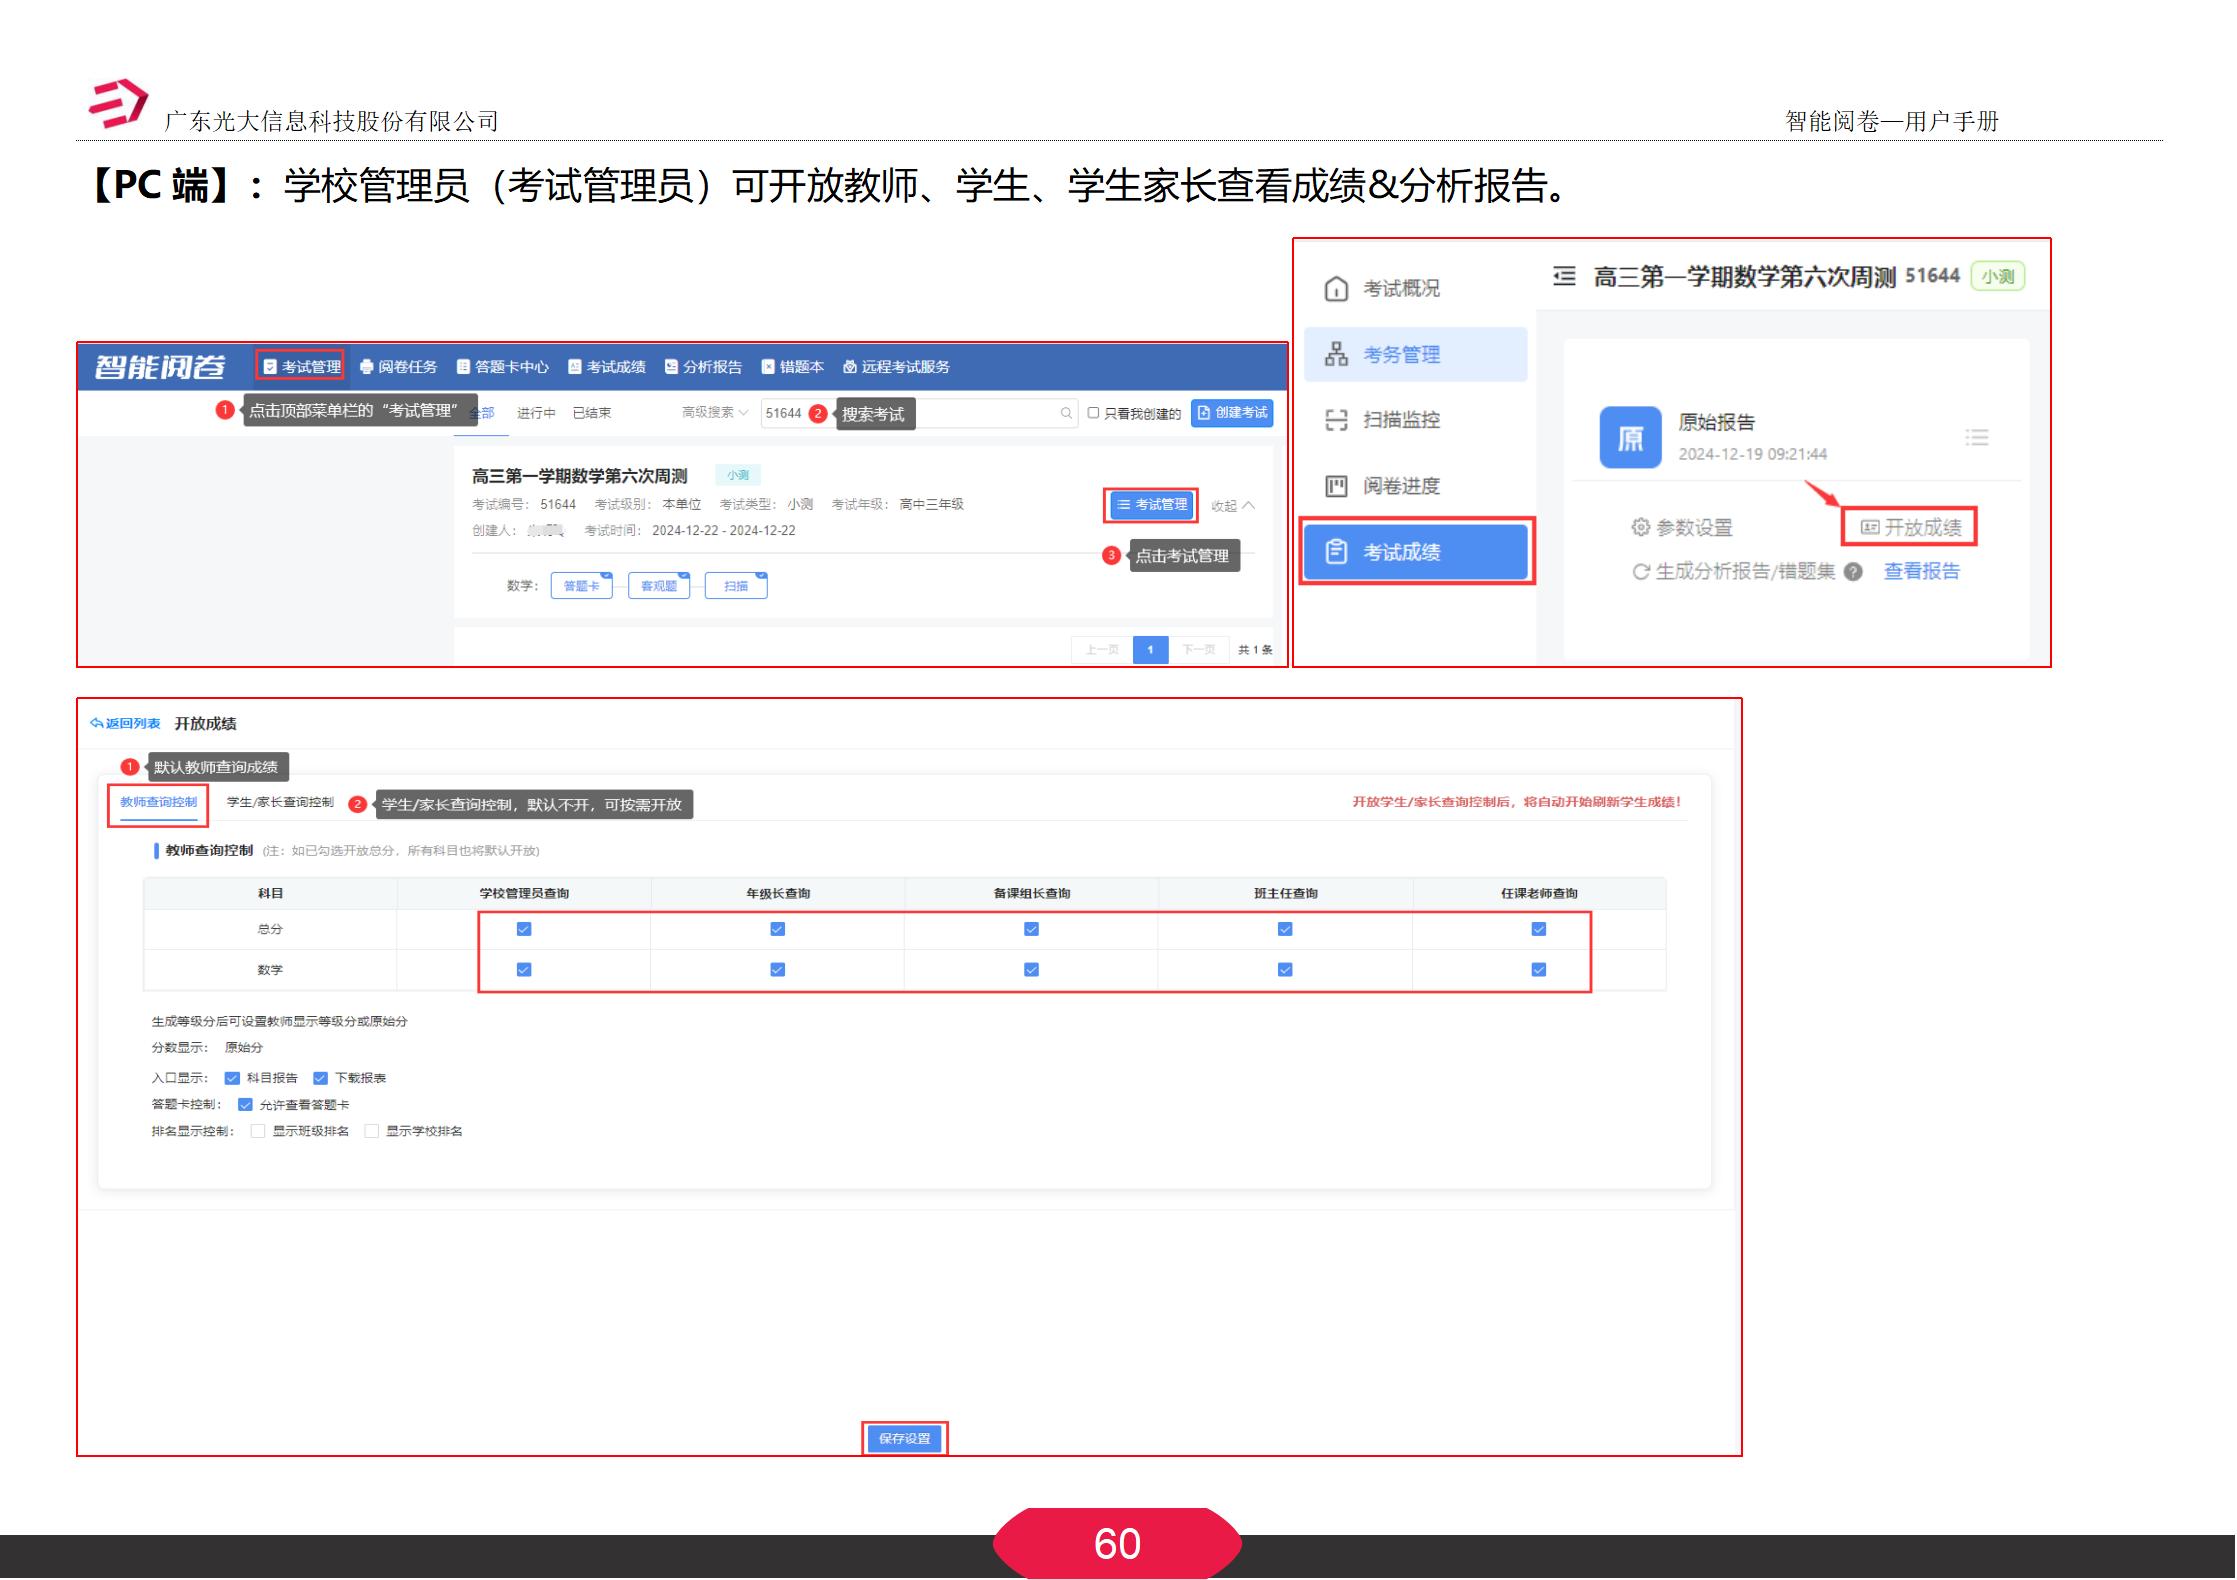Check the 只看我创建的 checkbox

pyautogui.click(x=1093, y=412)
